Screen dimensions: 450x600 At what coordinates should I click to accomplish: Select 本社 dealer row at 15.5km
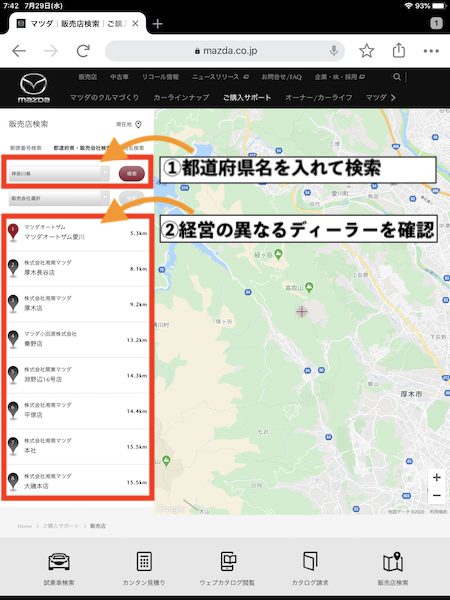[x=78, y=447]
